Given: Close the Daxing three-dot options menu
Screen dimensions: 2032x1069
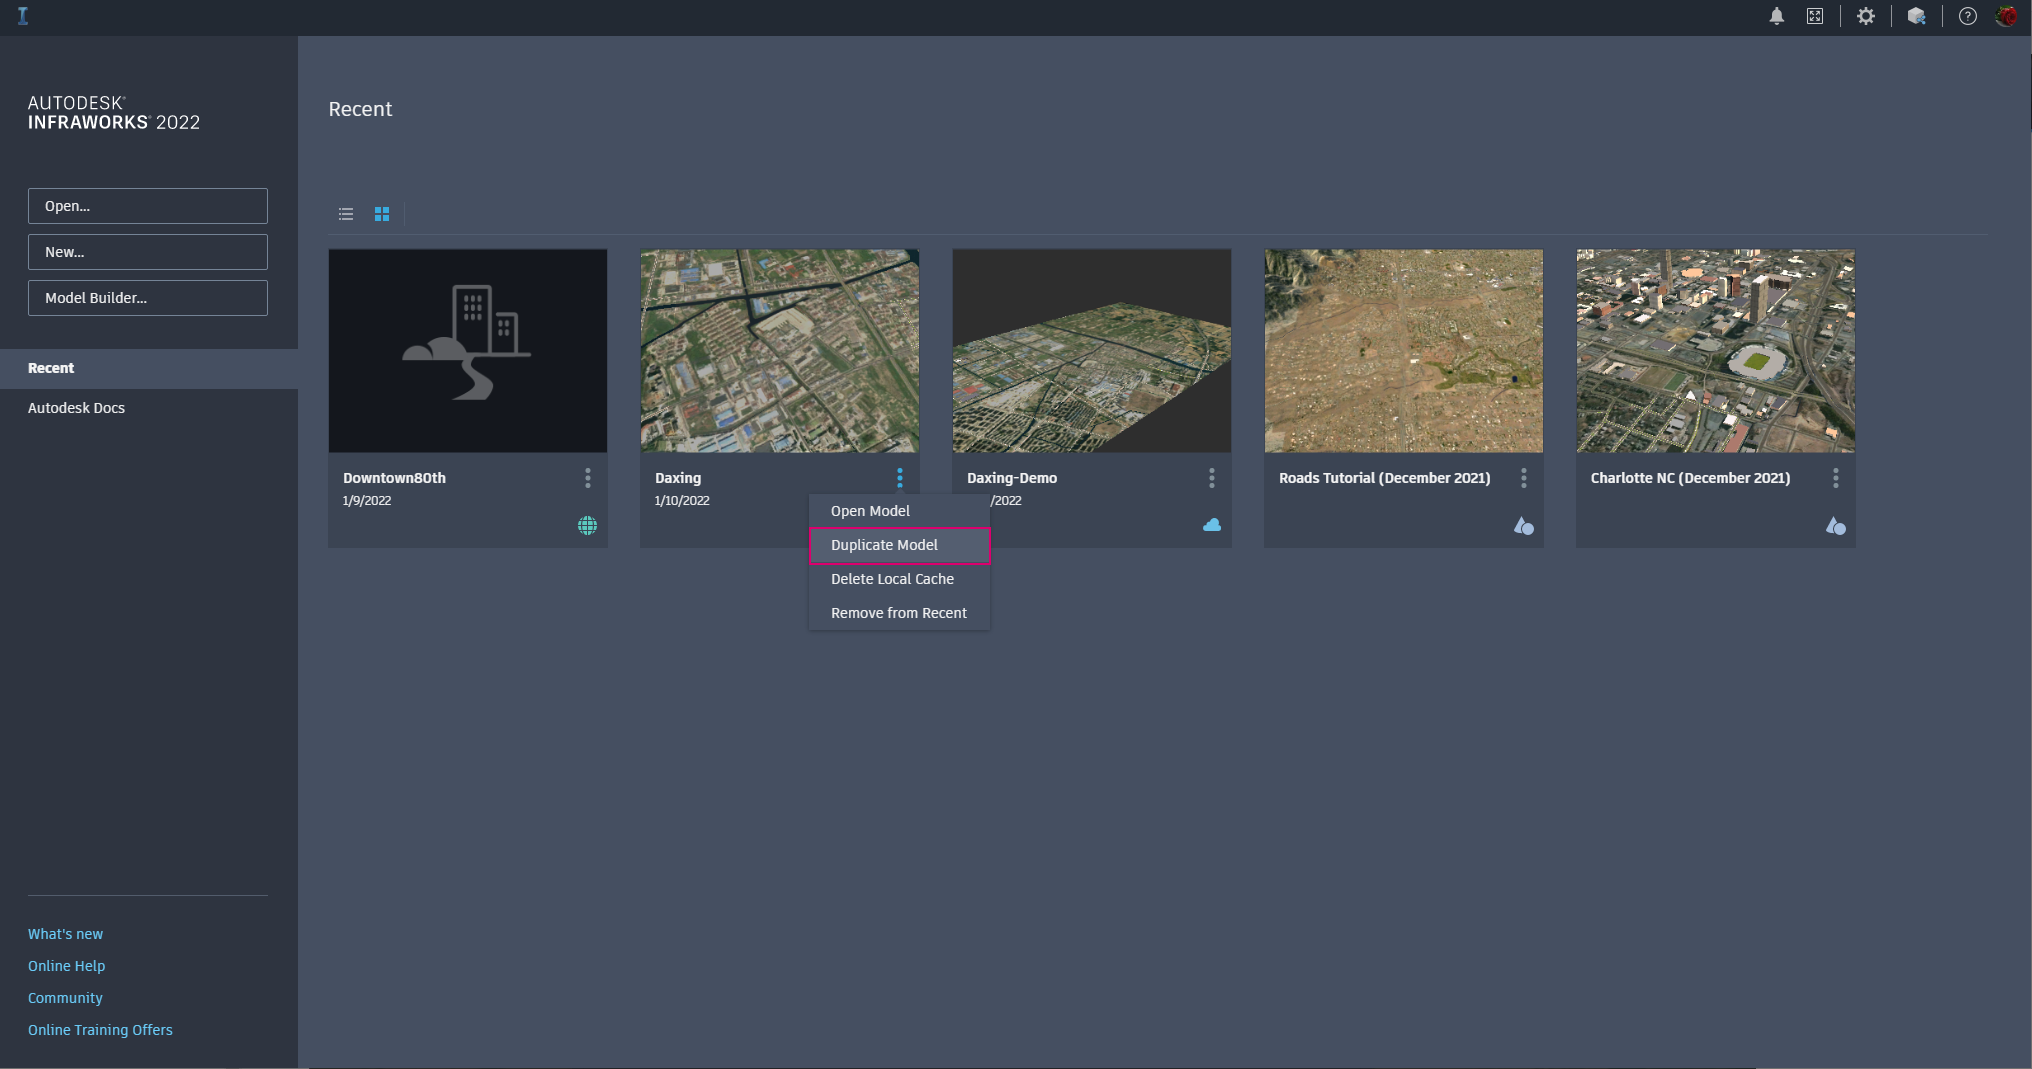Looking at the screenshot, I should pyautogui.click(x=900, y=478).
